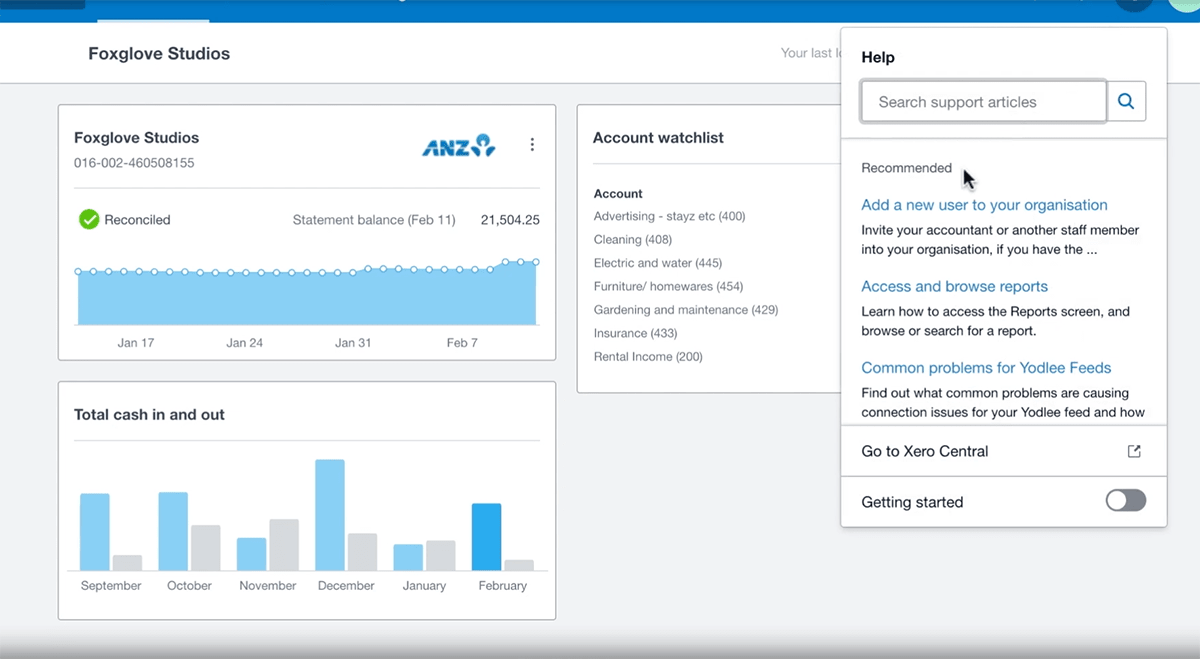Select Gardening and maintenance (429) account
The width and height of the screenshot is (1200, 659).
685,310
